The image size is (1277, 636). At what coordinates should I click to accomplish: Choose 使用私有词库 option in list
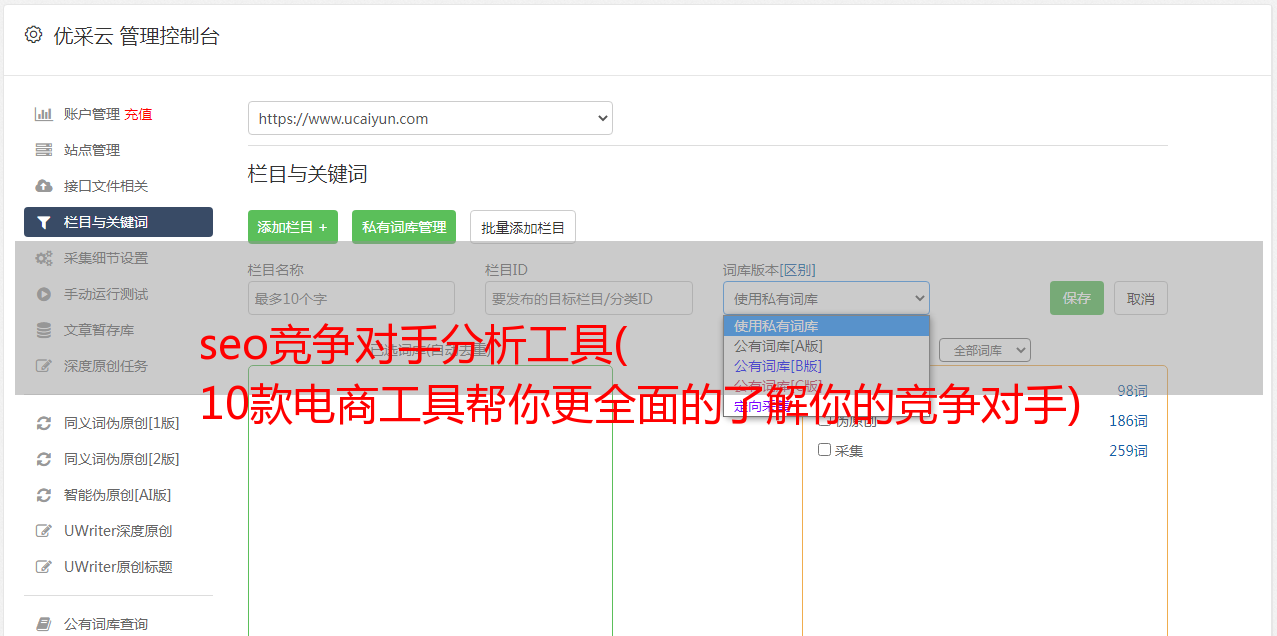pyautogui.click(x=826, y=325)
